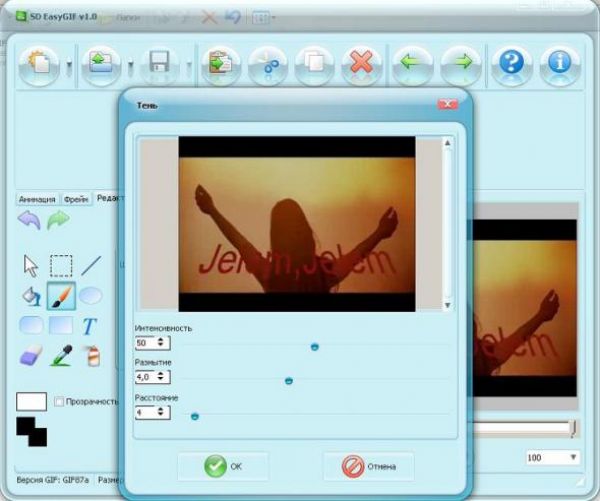Enable the Прозрачность checkbox
The image size is (600, 501).
tap(59, 401)
